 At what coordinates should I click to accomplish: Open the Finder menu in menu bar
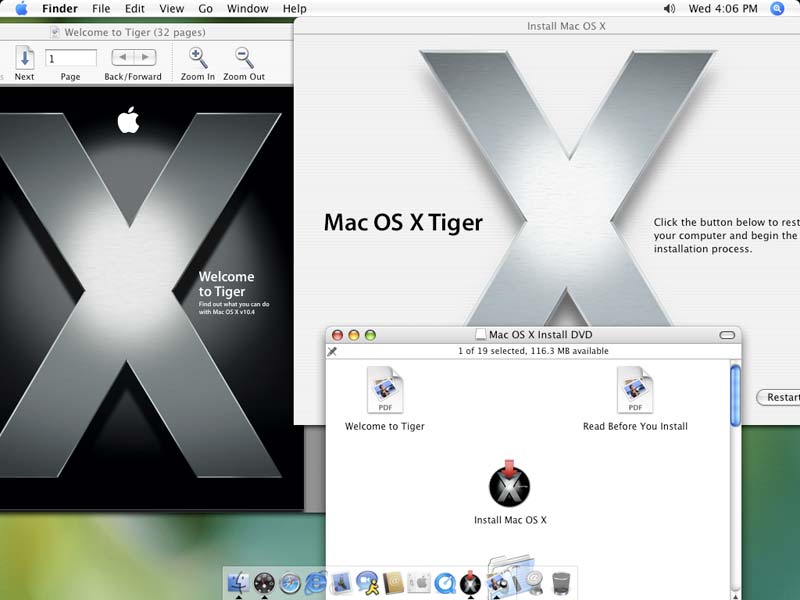(60, 9)
